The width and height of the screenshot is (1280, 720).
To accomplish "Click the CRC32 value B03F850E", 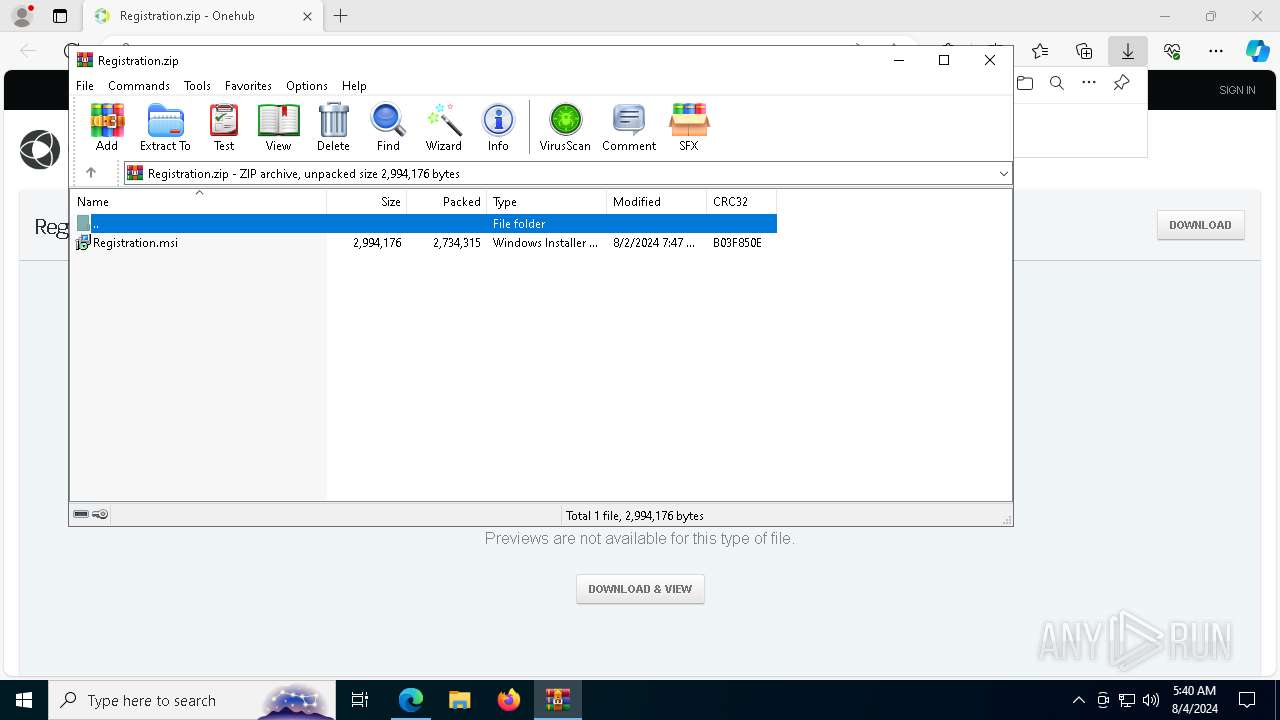I will click(x=737, y=243).
